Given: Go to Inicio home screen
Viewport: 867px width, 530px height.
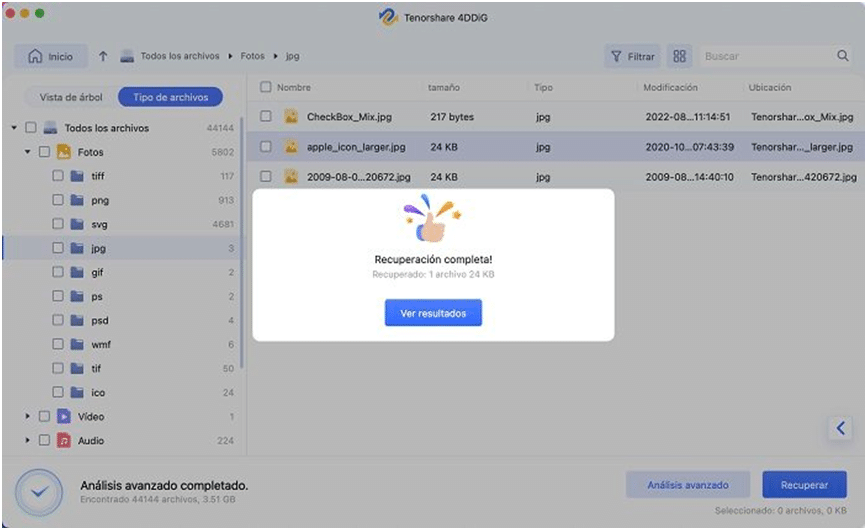Looking at the screenshot, I should coord(51,56).
